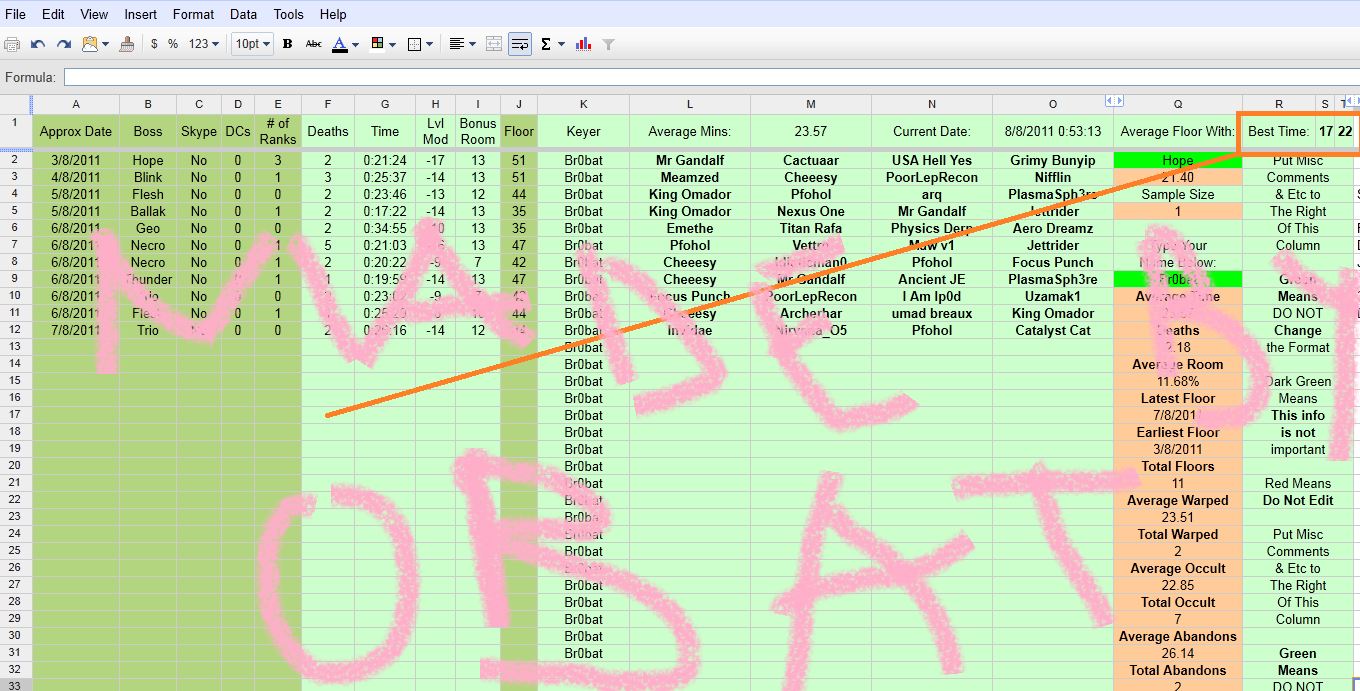The image size is (1360, 691).
Task: Open the Data menu
Action: [243, 14]
